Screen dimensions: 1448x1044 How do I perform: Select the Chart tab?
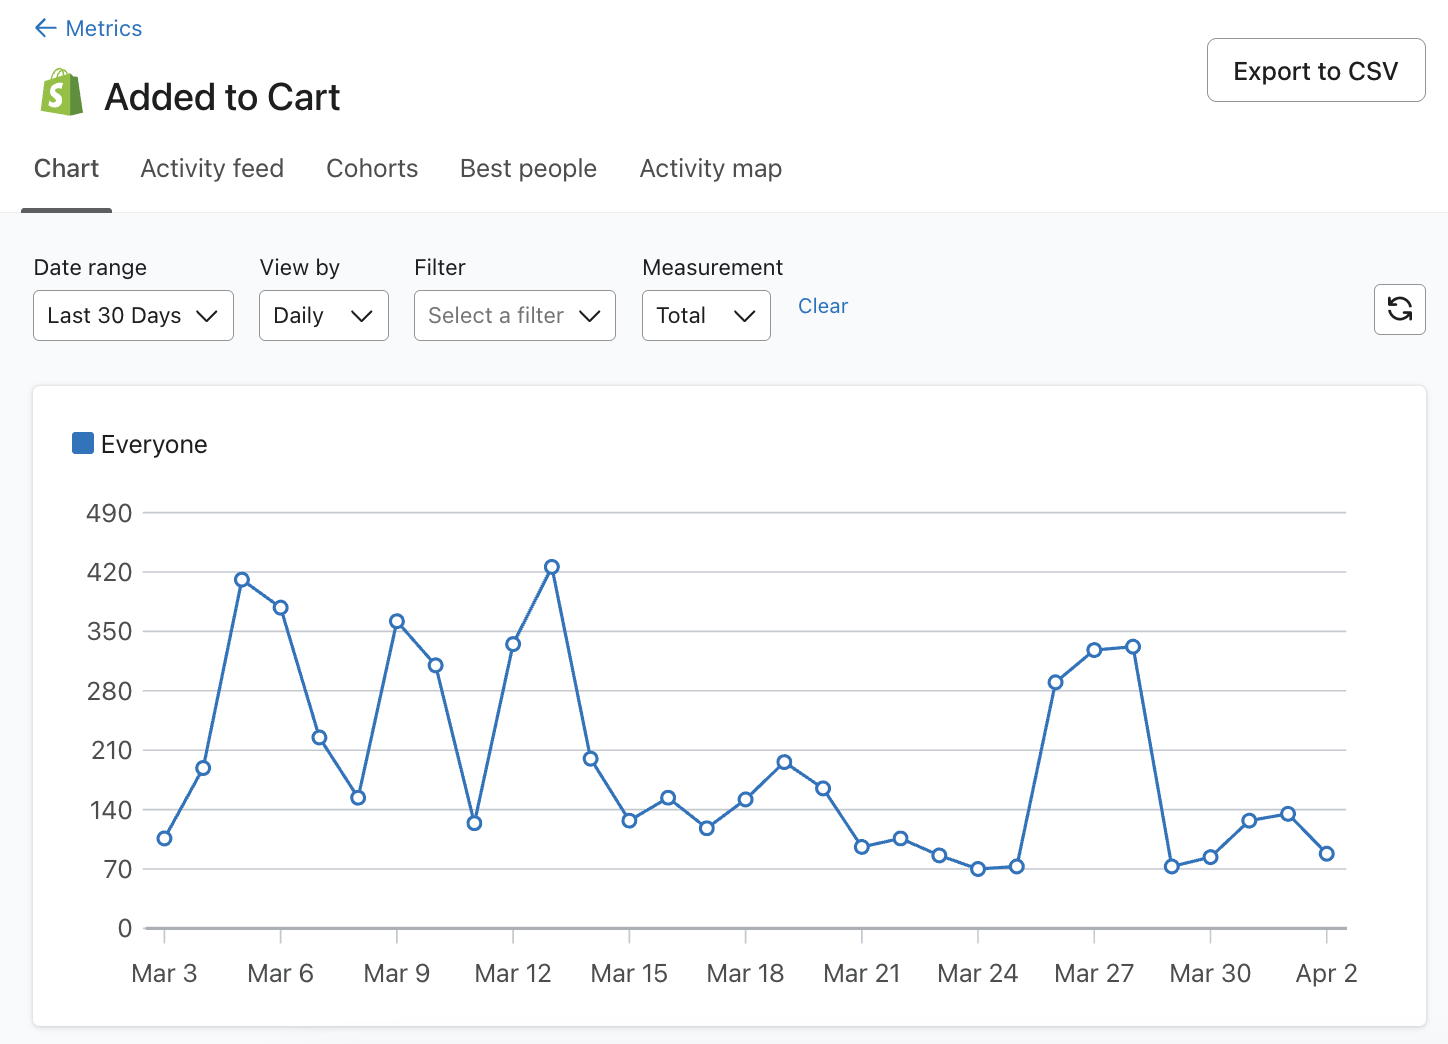66,168
